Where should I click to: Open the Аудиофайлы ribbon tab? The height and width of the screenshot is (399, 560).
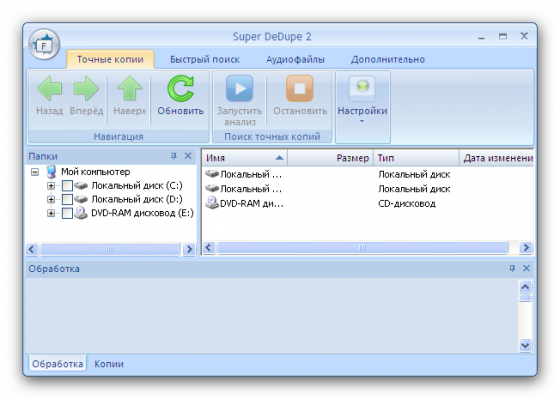(x=295, y=59)
